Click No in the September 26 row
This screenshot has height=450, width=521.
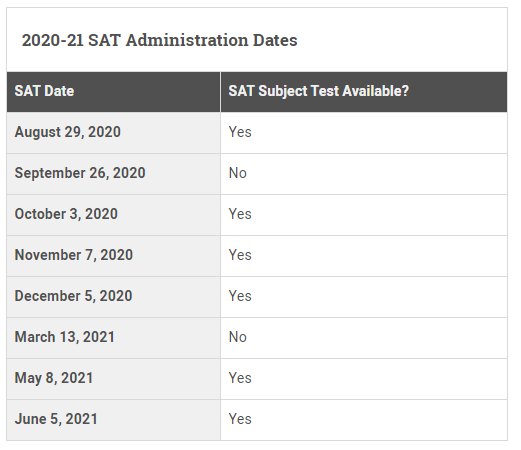238,173
